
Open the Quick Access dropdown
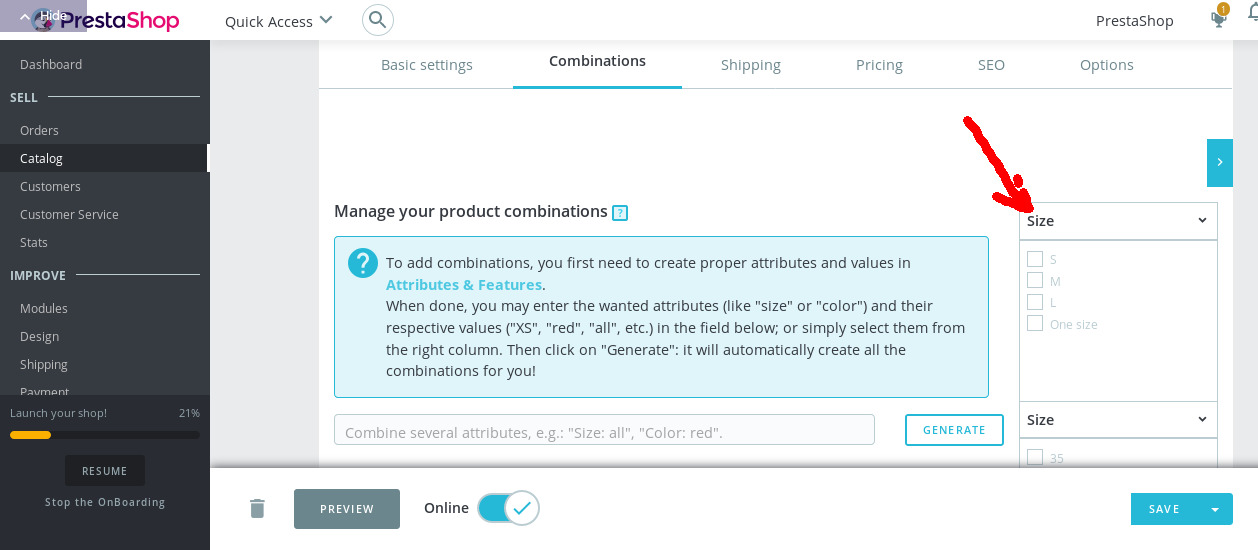coord(278,21)
